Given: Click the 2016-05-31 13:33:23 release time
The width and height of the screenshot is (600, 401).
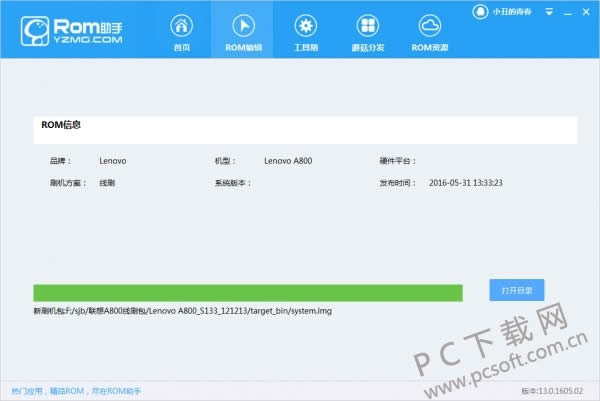Looking at the screenshot, I should tap(466, 183).
